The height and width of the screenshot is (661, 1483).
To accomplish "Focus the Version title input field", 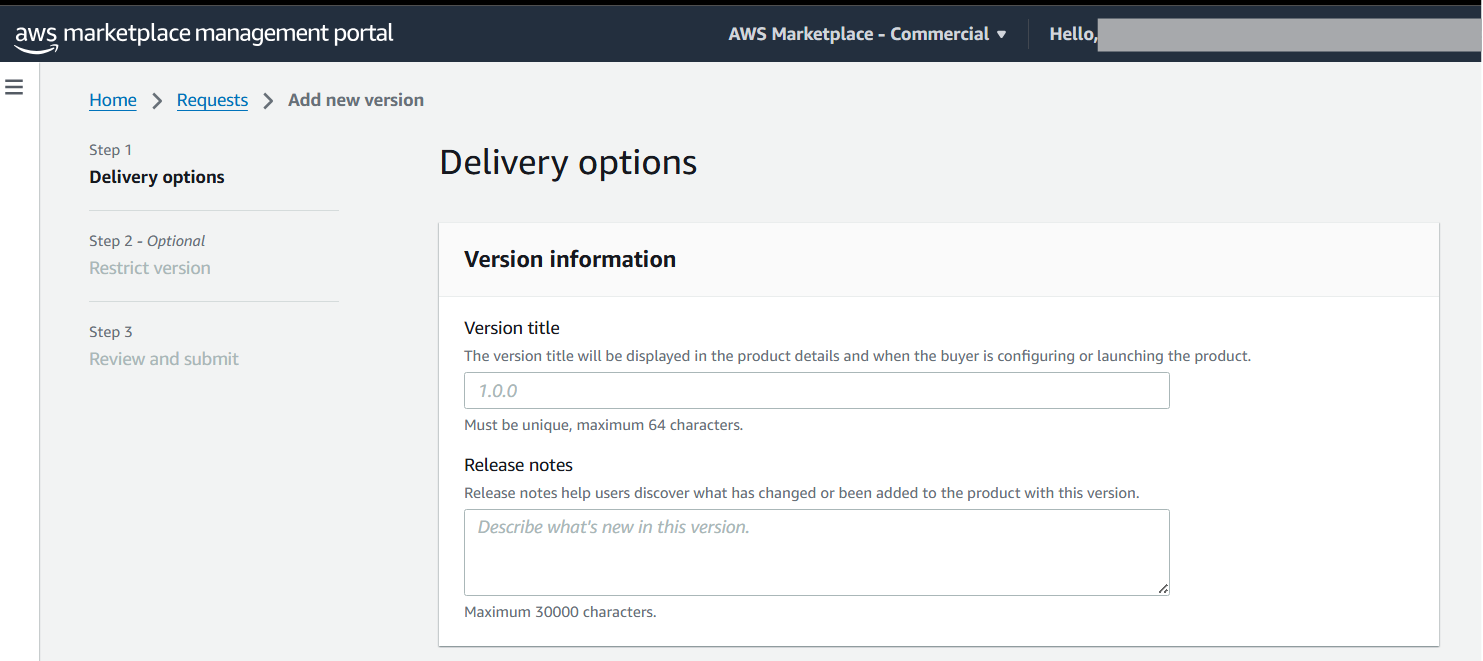I will click(x=817, y=391).
